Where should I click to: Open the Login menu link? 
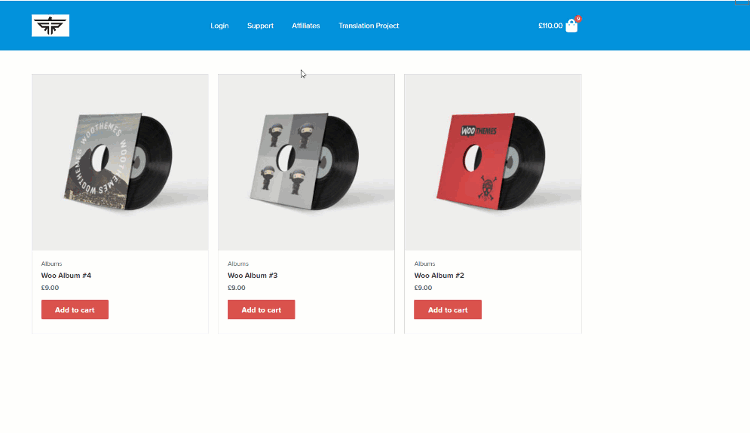coord(220,26)
